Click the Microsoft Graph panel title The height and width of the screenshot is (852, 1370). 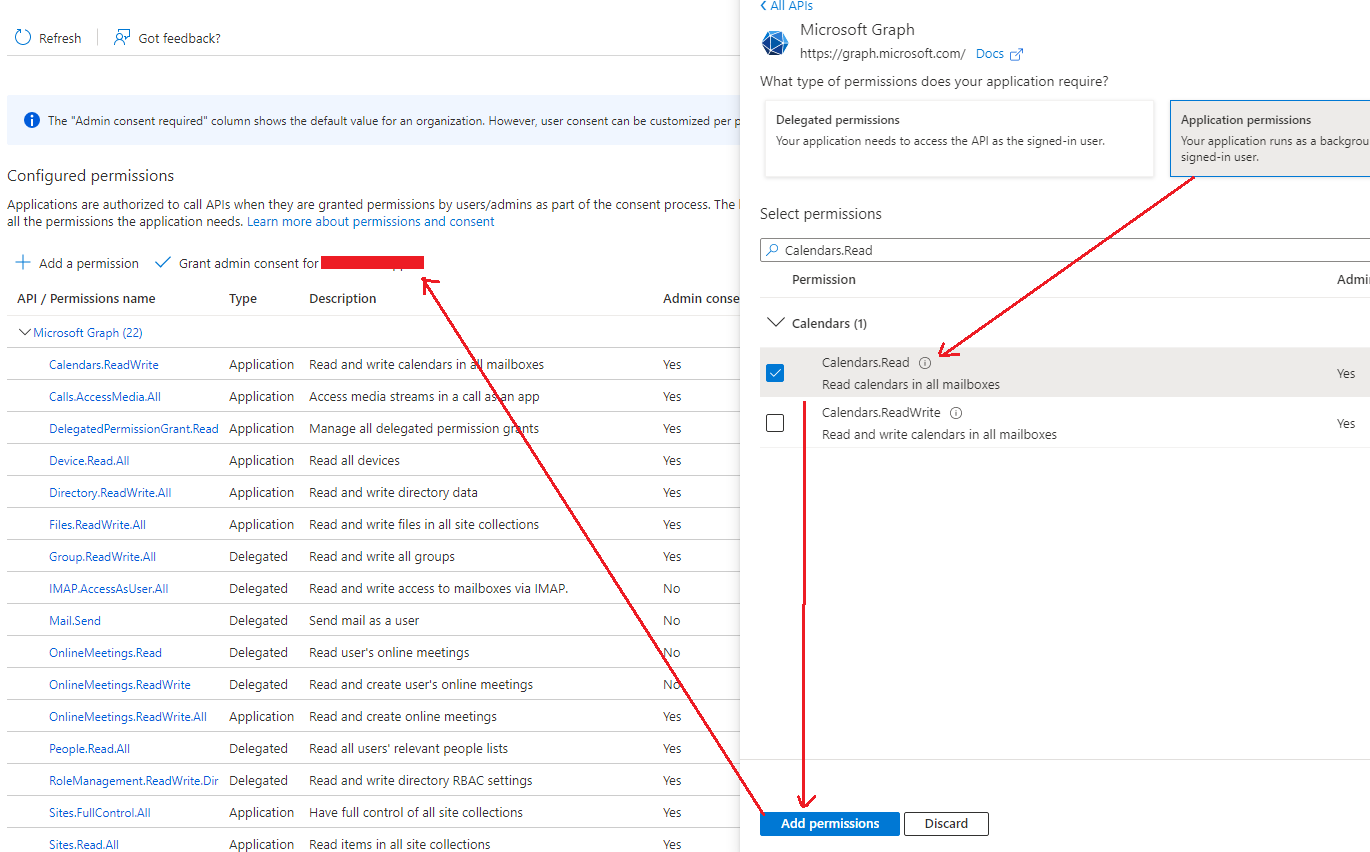[x=857, y=30]
